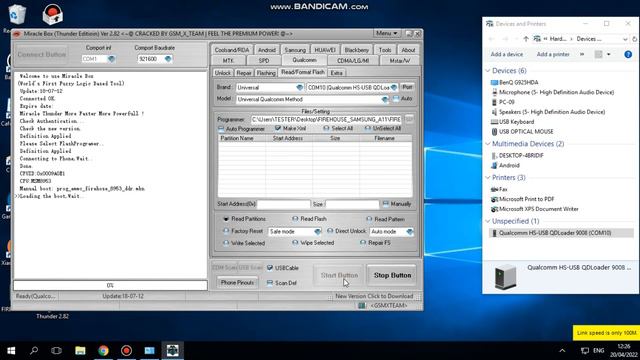The image size is (640, 360).
Task: Open the Comport inf COM1 dropdown
Action: (x=111, y=59)
